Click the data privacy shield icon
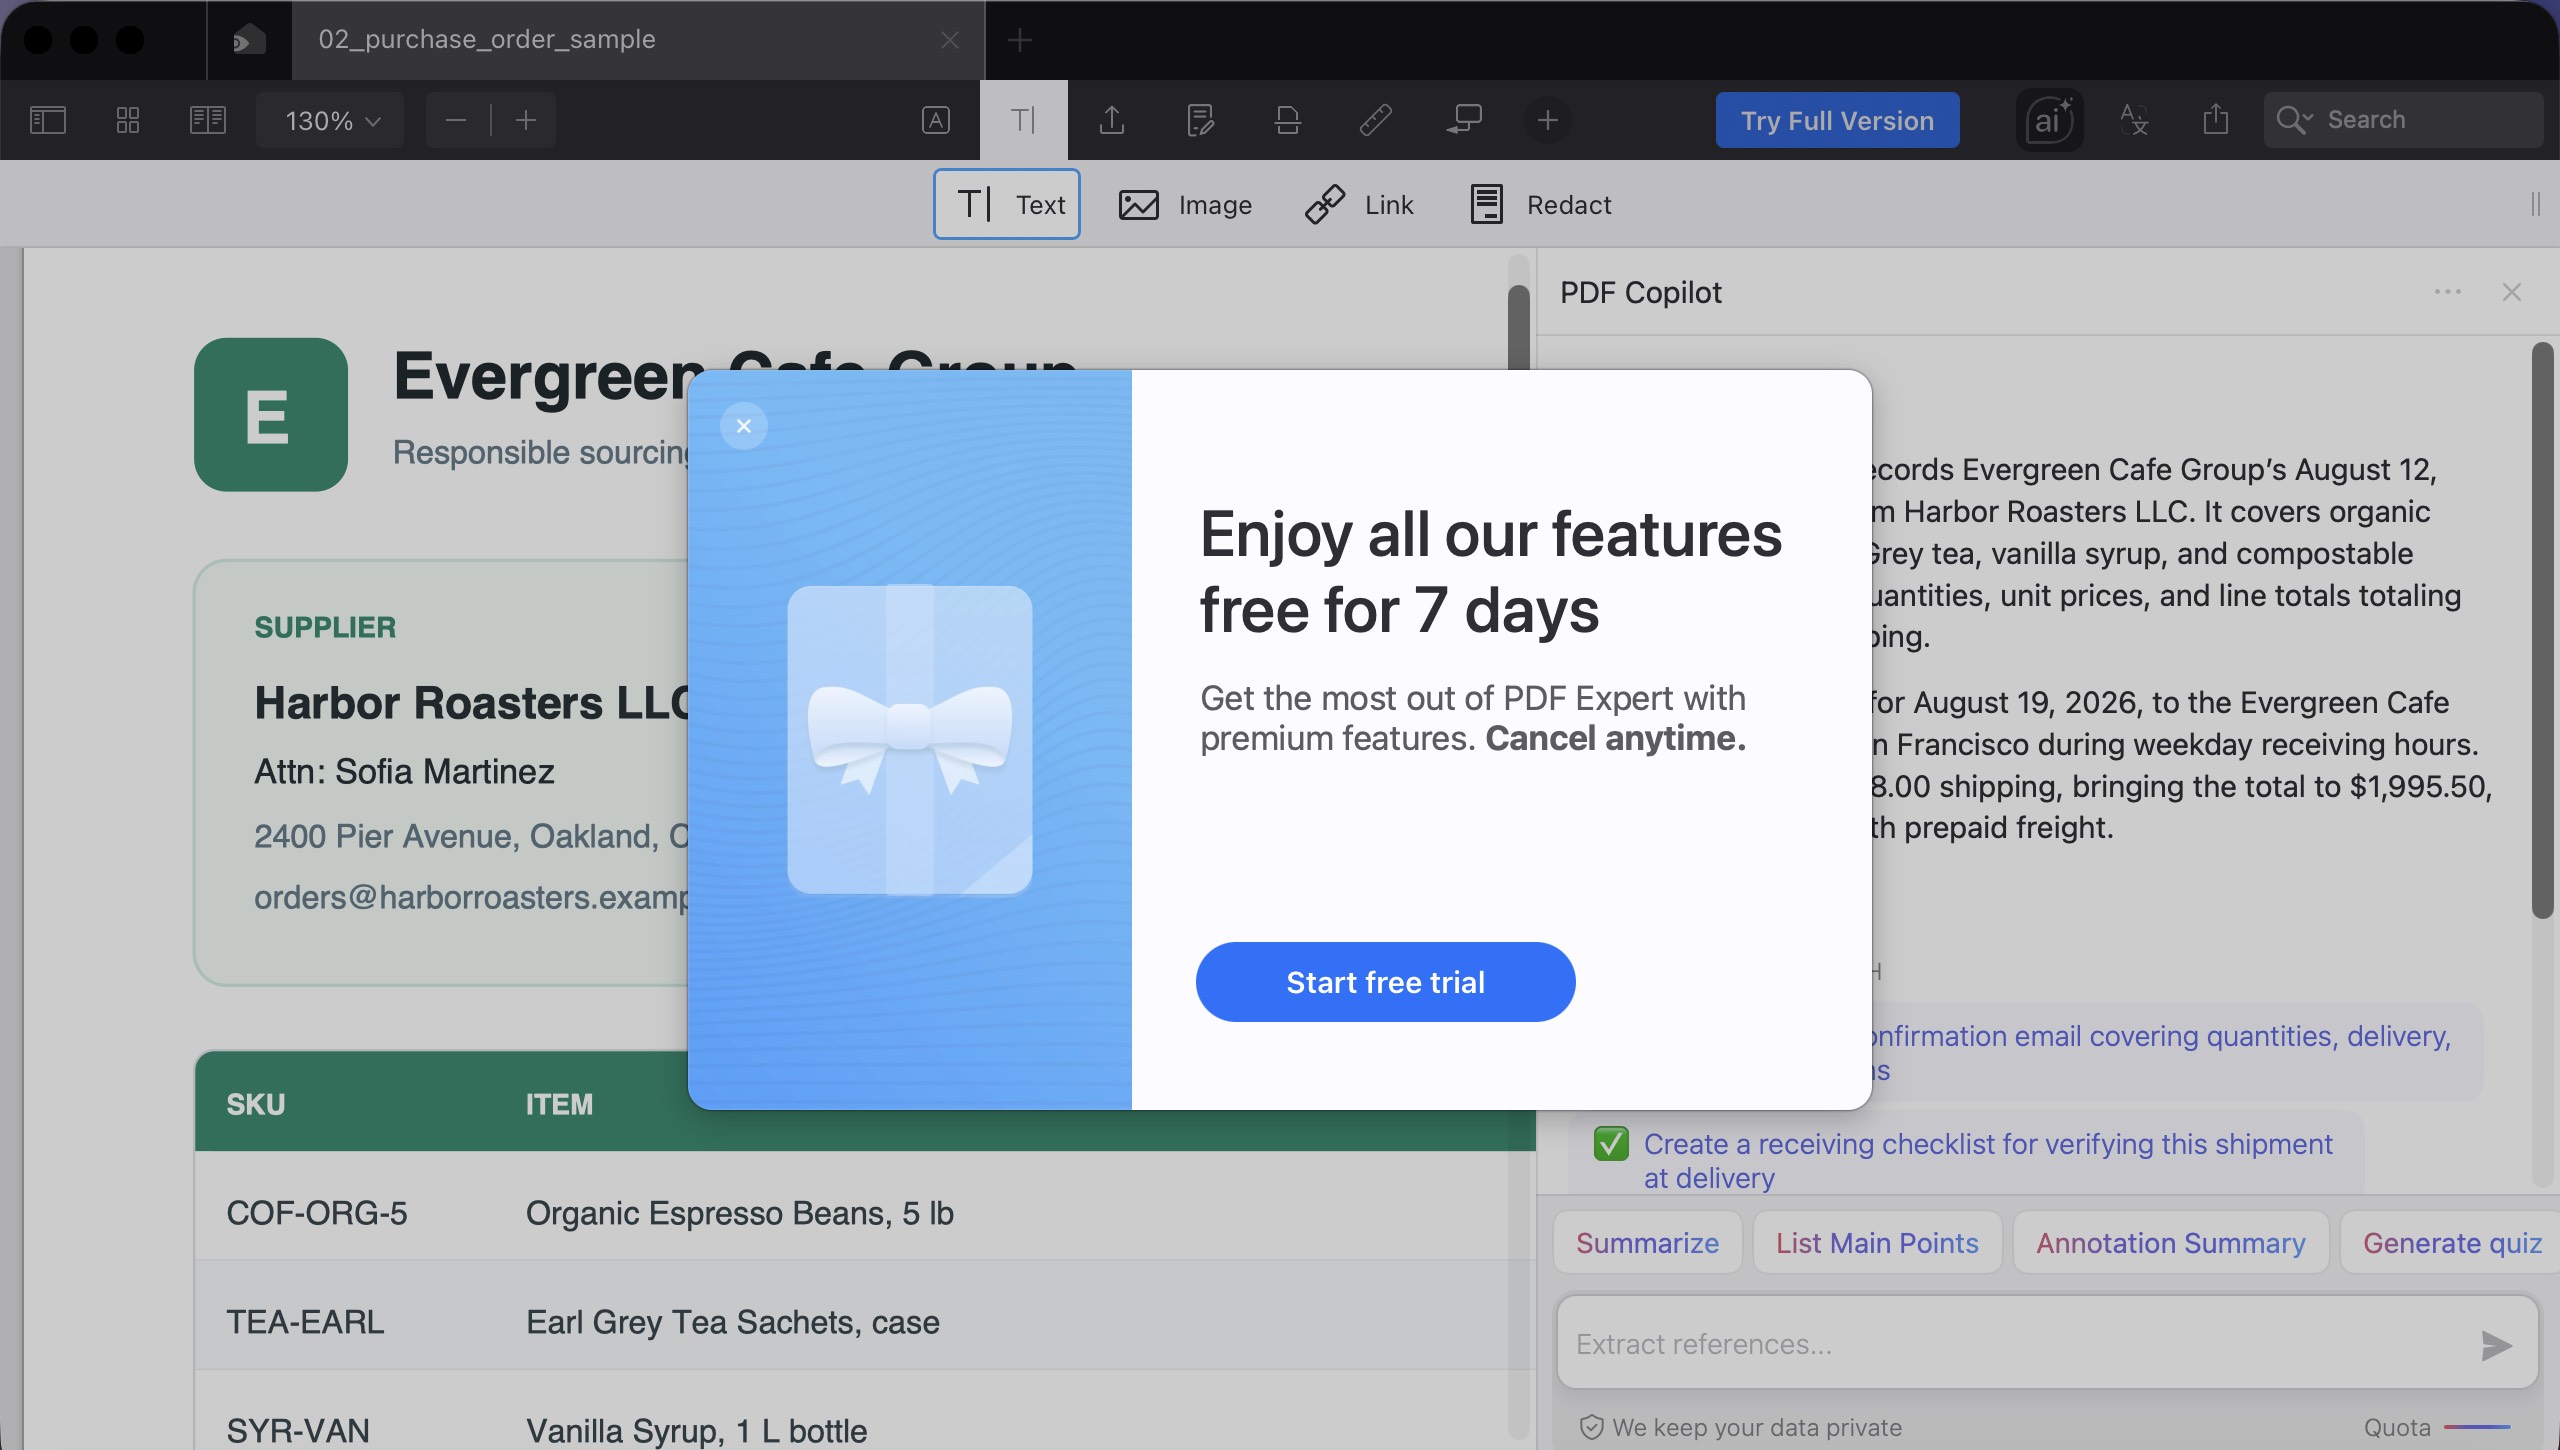This screenshot has width=2560, height=1450. pos(1591,1427)
